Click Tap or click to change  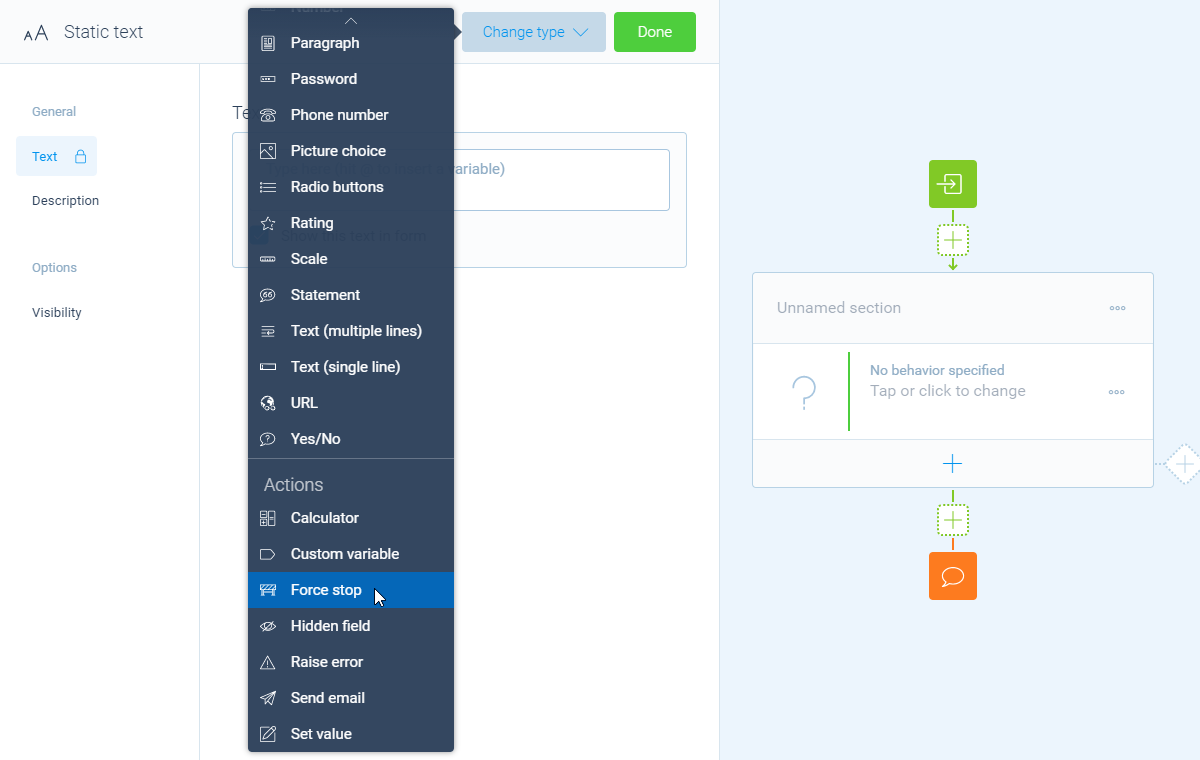click(x=948, y=391)
